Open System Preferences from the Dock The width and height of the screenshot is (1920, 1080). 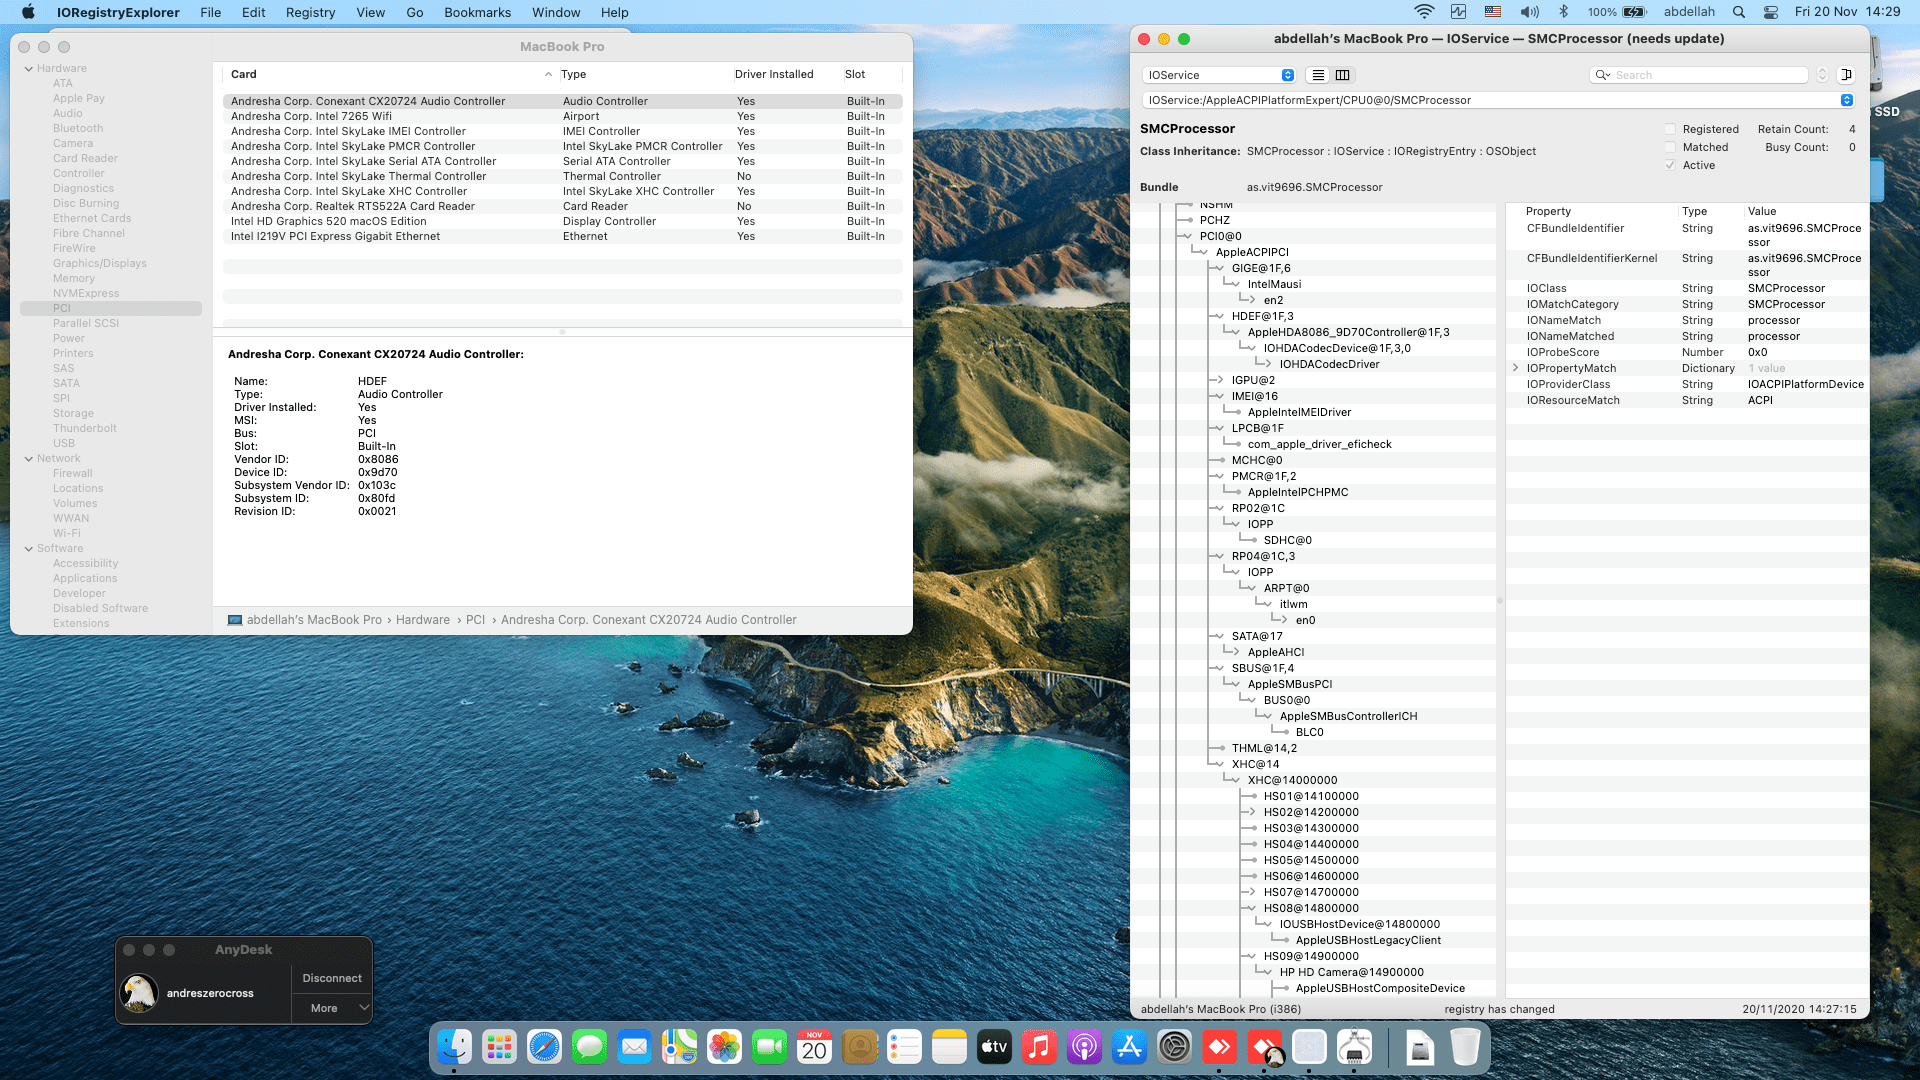tap(1174, 1047)
